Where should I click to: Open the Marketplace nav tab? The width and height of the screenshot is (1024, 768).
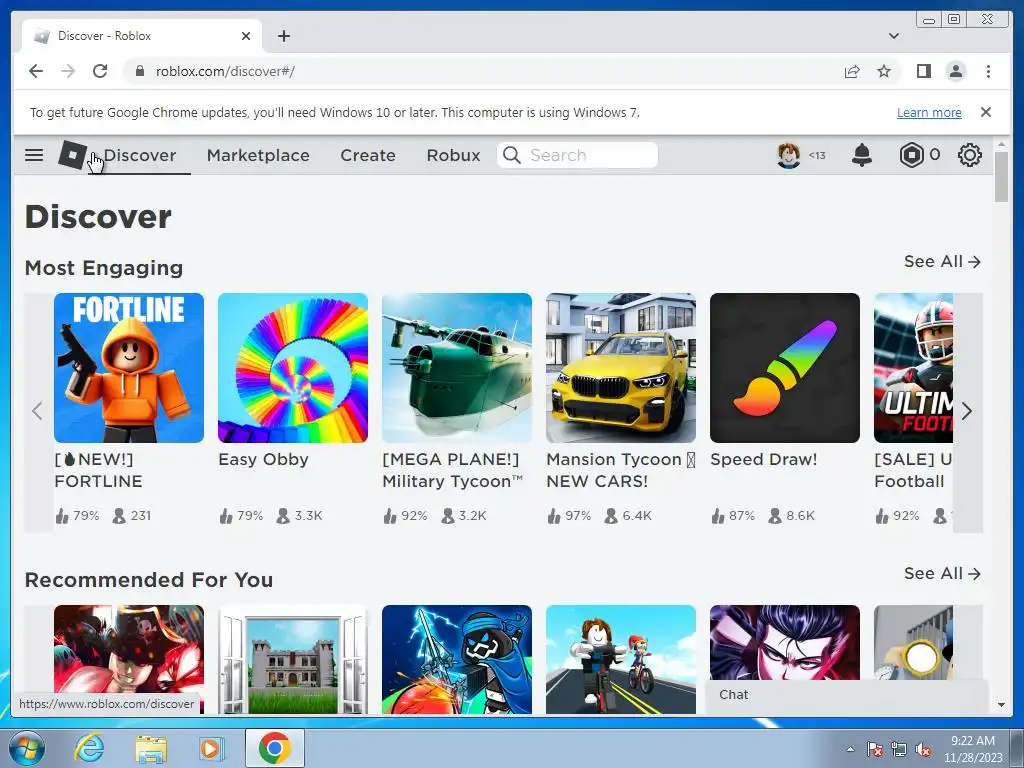pos(258,155)
